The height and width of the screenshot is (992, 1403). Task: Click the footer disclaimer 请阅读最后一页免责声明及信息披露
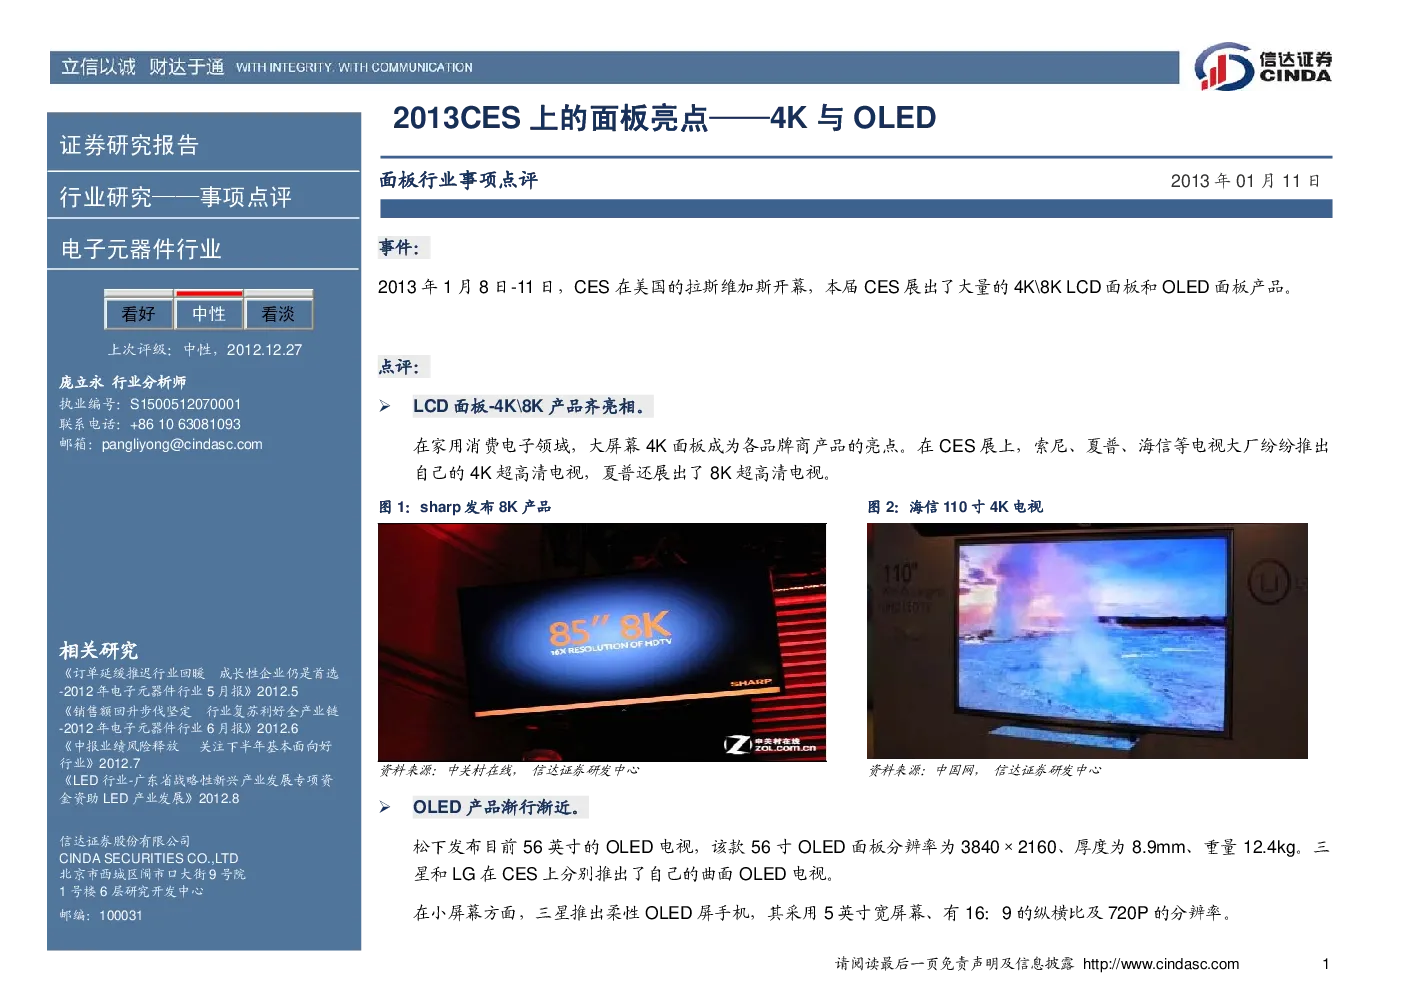point(955,964)
